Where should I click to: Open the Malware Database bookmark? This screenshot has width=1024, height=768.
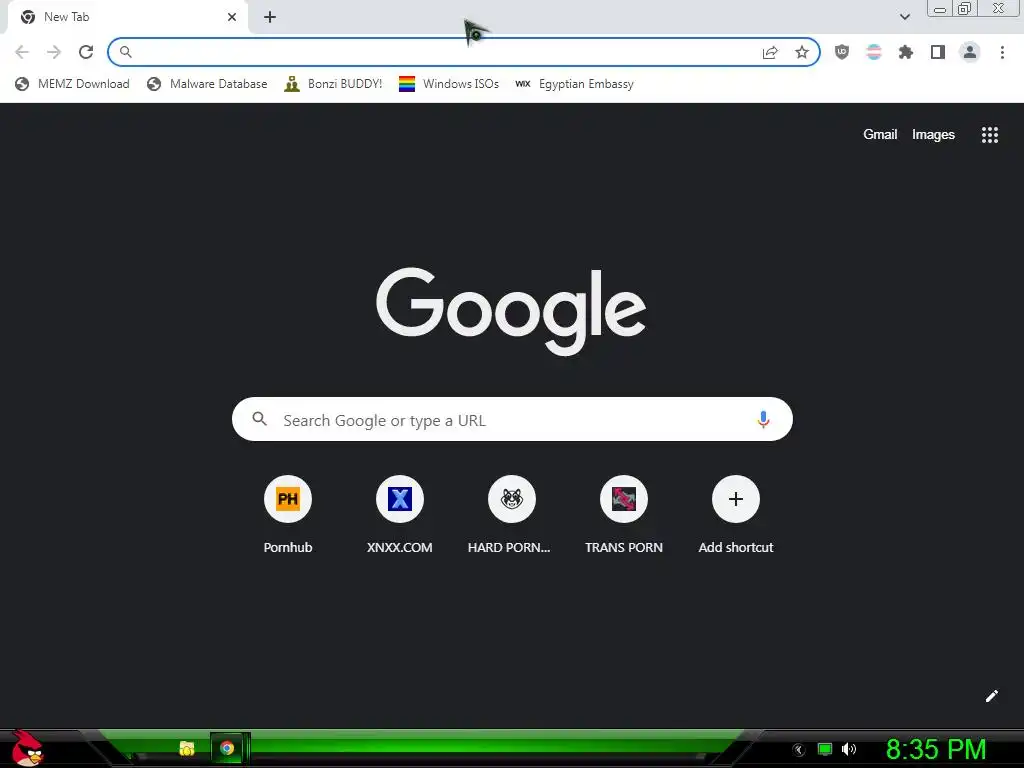[x=207, y=84]
